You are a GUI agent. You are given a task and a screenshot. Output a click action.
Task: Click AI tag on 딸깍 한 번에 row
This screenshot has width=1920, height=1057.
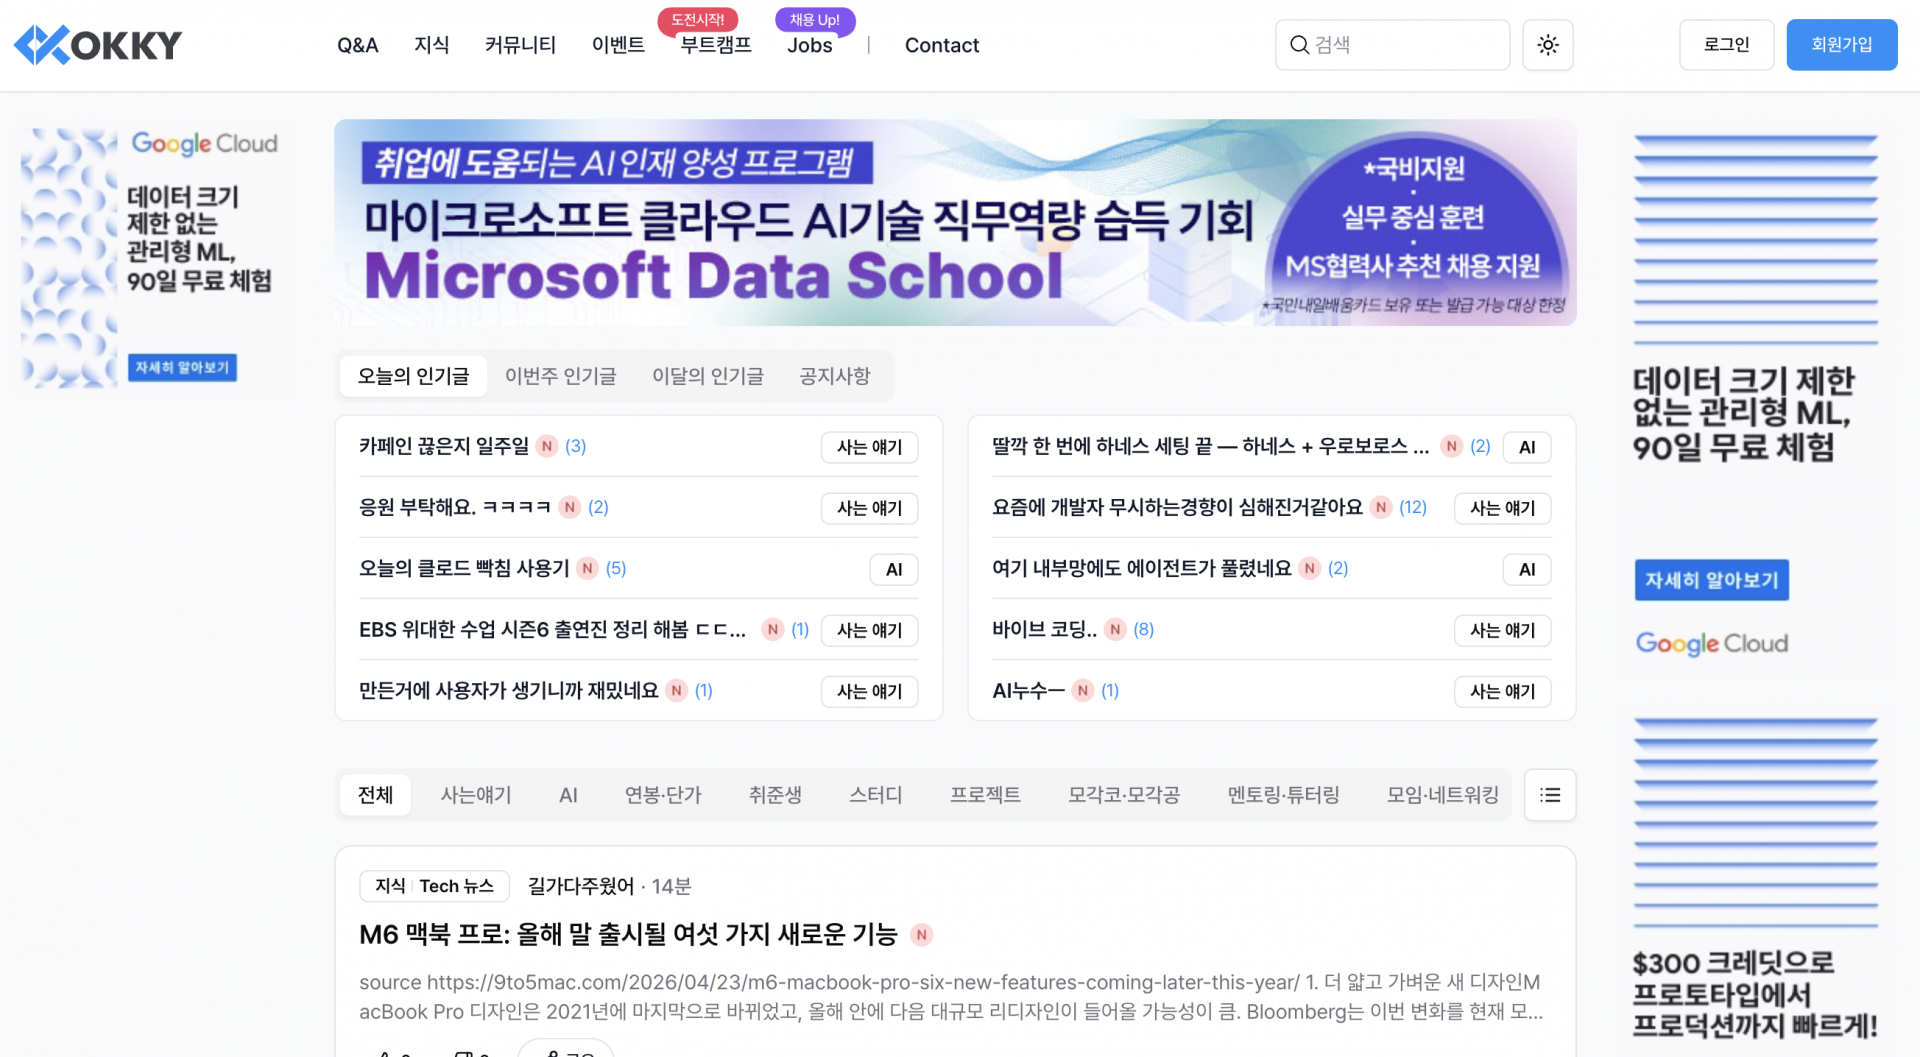pyautogui.click(x=1527, y=447)
